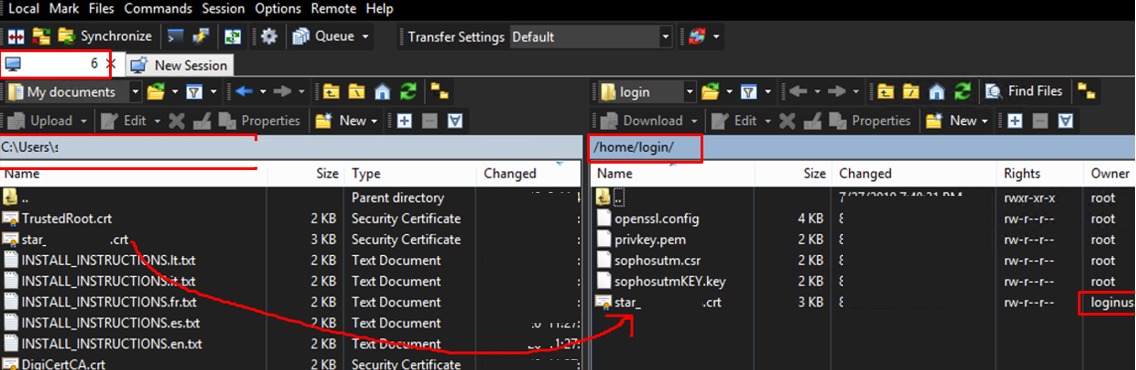
Task: Go to the remote root directory icon
Action: coord(911,92)
